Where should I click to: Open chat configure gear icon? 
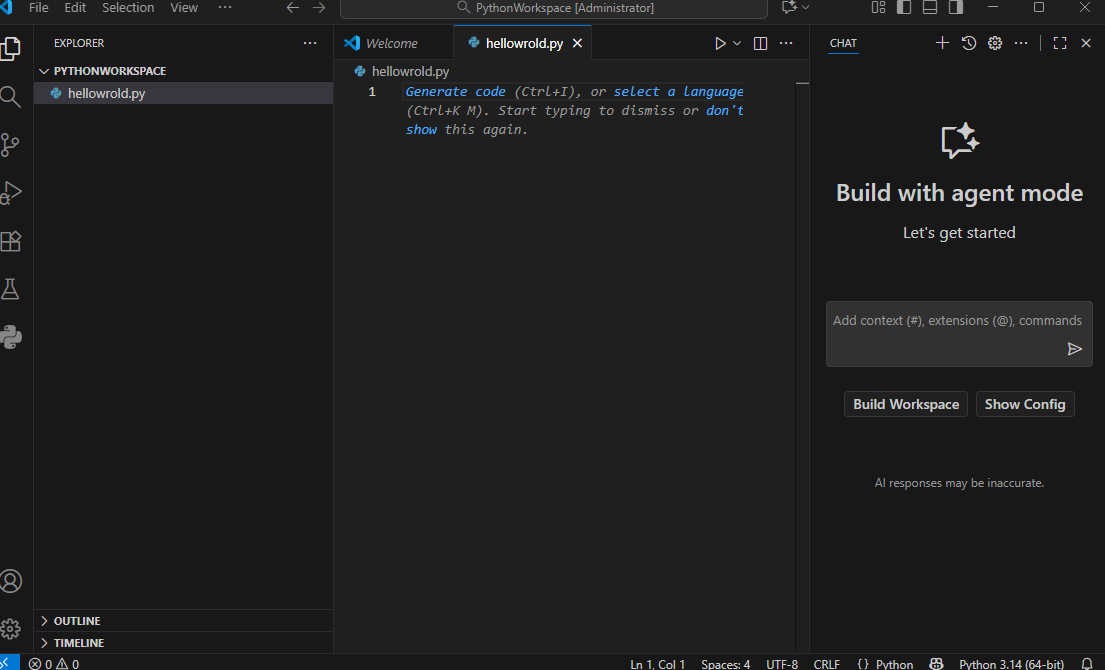tap(995, 43)
